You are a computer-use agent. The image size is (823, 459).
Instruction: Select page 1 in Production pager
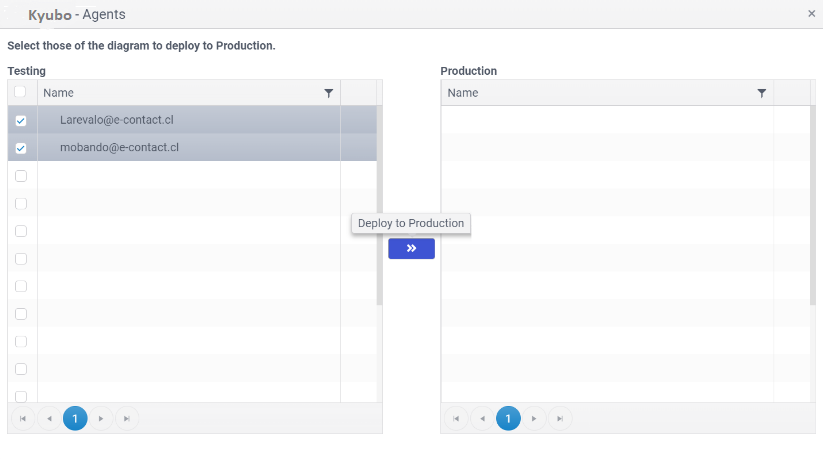508,418
